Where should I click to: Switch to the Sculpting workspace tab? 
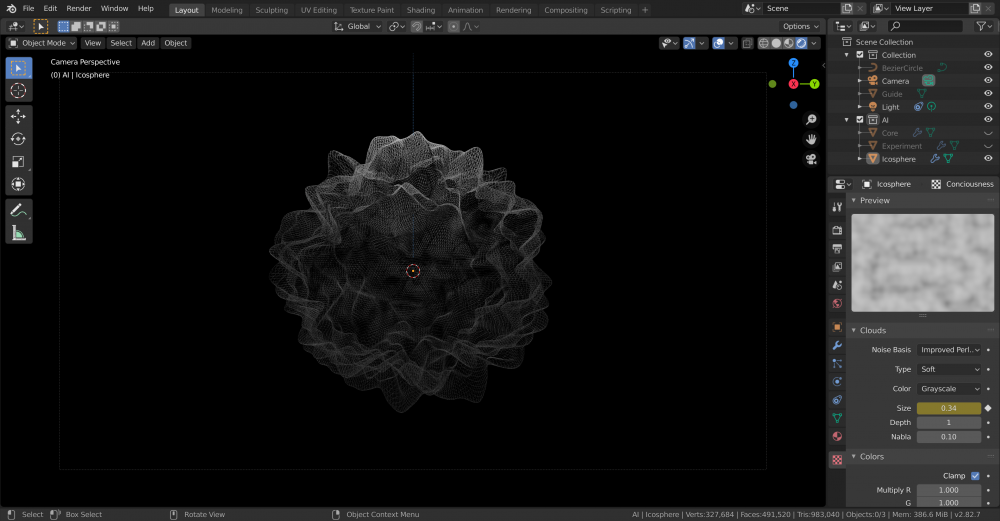pos(271,10)
